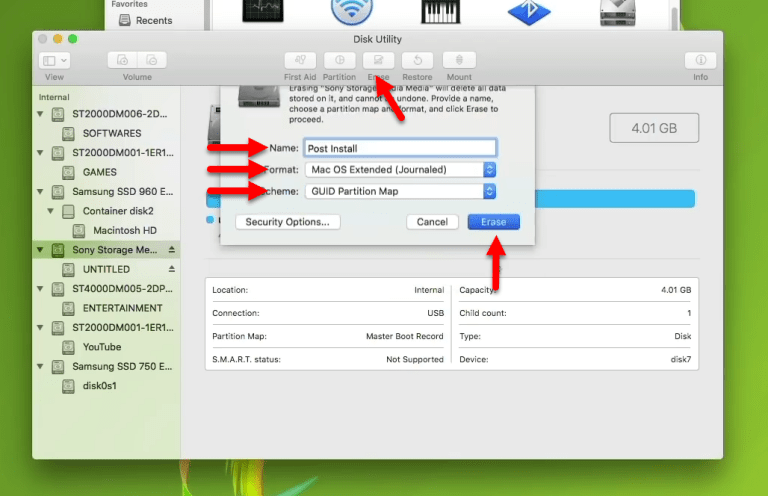Click the Name field containing Post Install
Screen dimensions: 768x496
click(400, 148)
